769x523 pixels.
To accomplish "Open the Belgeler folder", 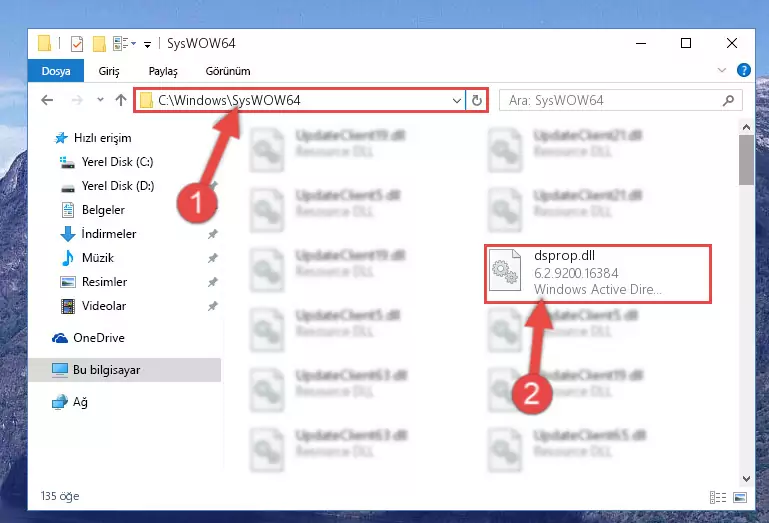I will point(103,210).
